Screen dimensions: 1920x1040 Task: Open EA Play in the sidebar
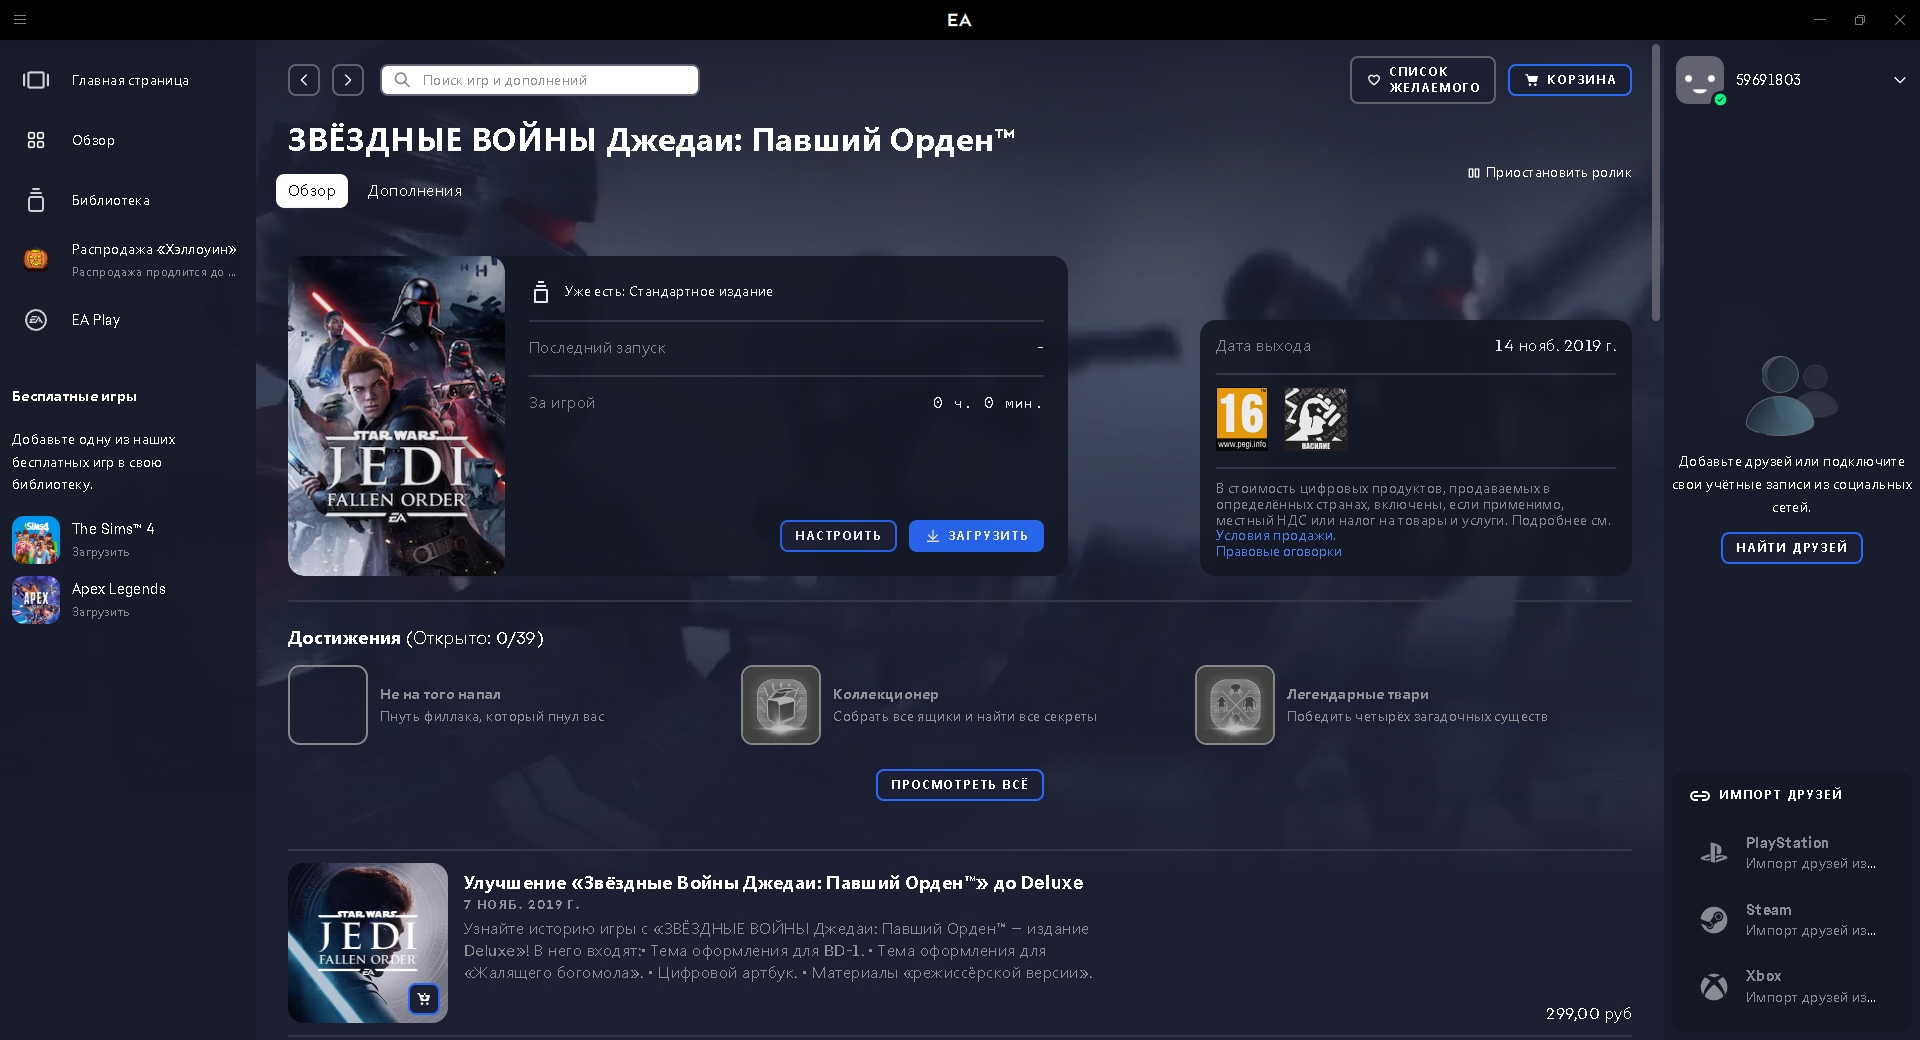click(x=96, y=320)
